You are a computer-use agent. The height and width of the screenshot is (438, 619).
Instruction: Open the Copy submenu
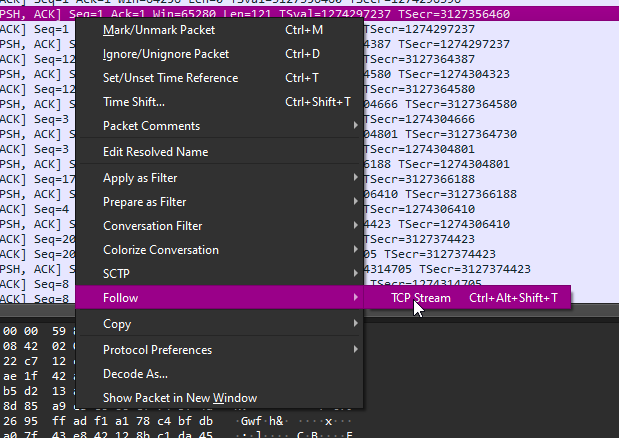(219, 324)
